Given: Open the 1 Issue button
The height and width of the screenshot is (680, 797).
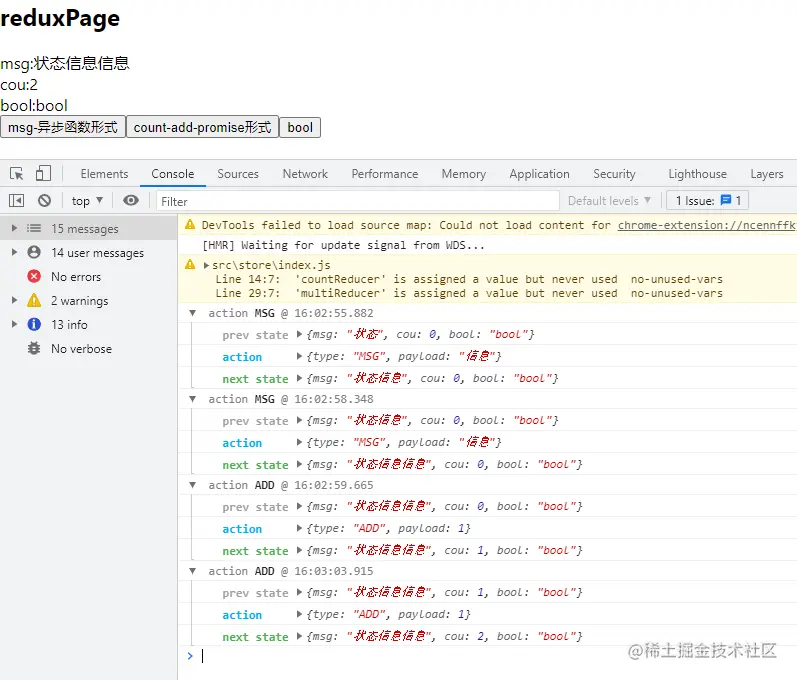Looking at the screenshot, I should 708,201.
